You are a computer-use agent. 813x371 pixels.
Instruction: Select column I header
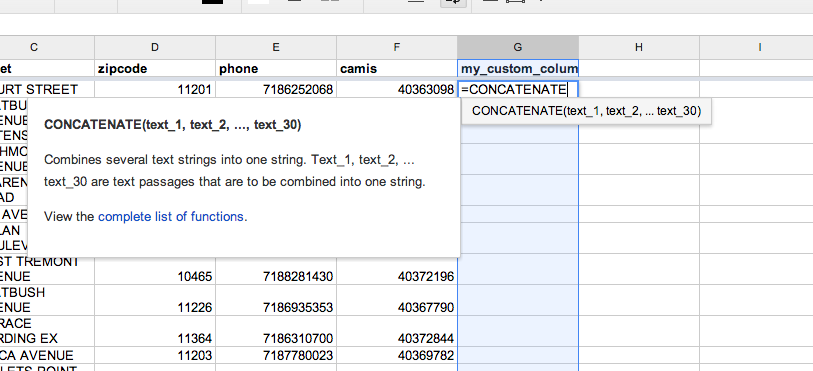tap(760, 47)
